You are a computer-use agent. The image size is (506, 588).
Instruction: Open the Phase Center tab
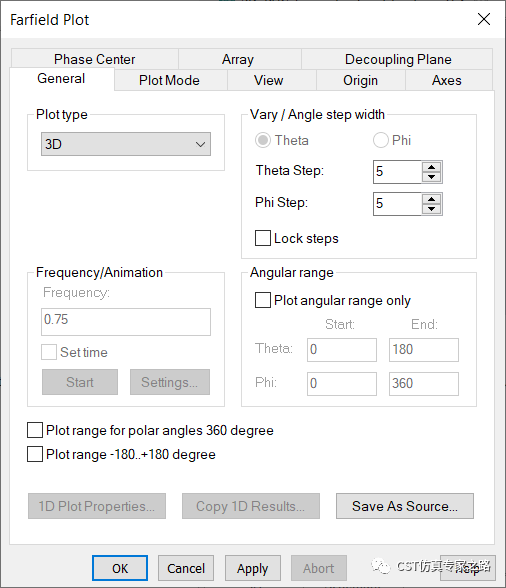[x=95, y=59]
